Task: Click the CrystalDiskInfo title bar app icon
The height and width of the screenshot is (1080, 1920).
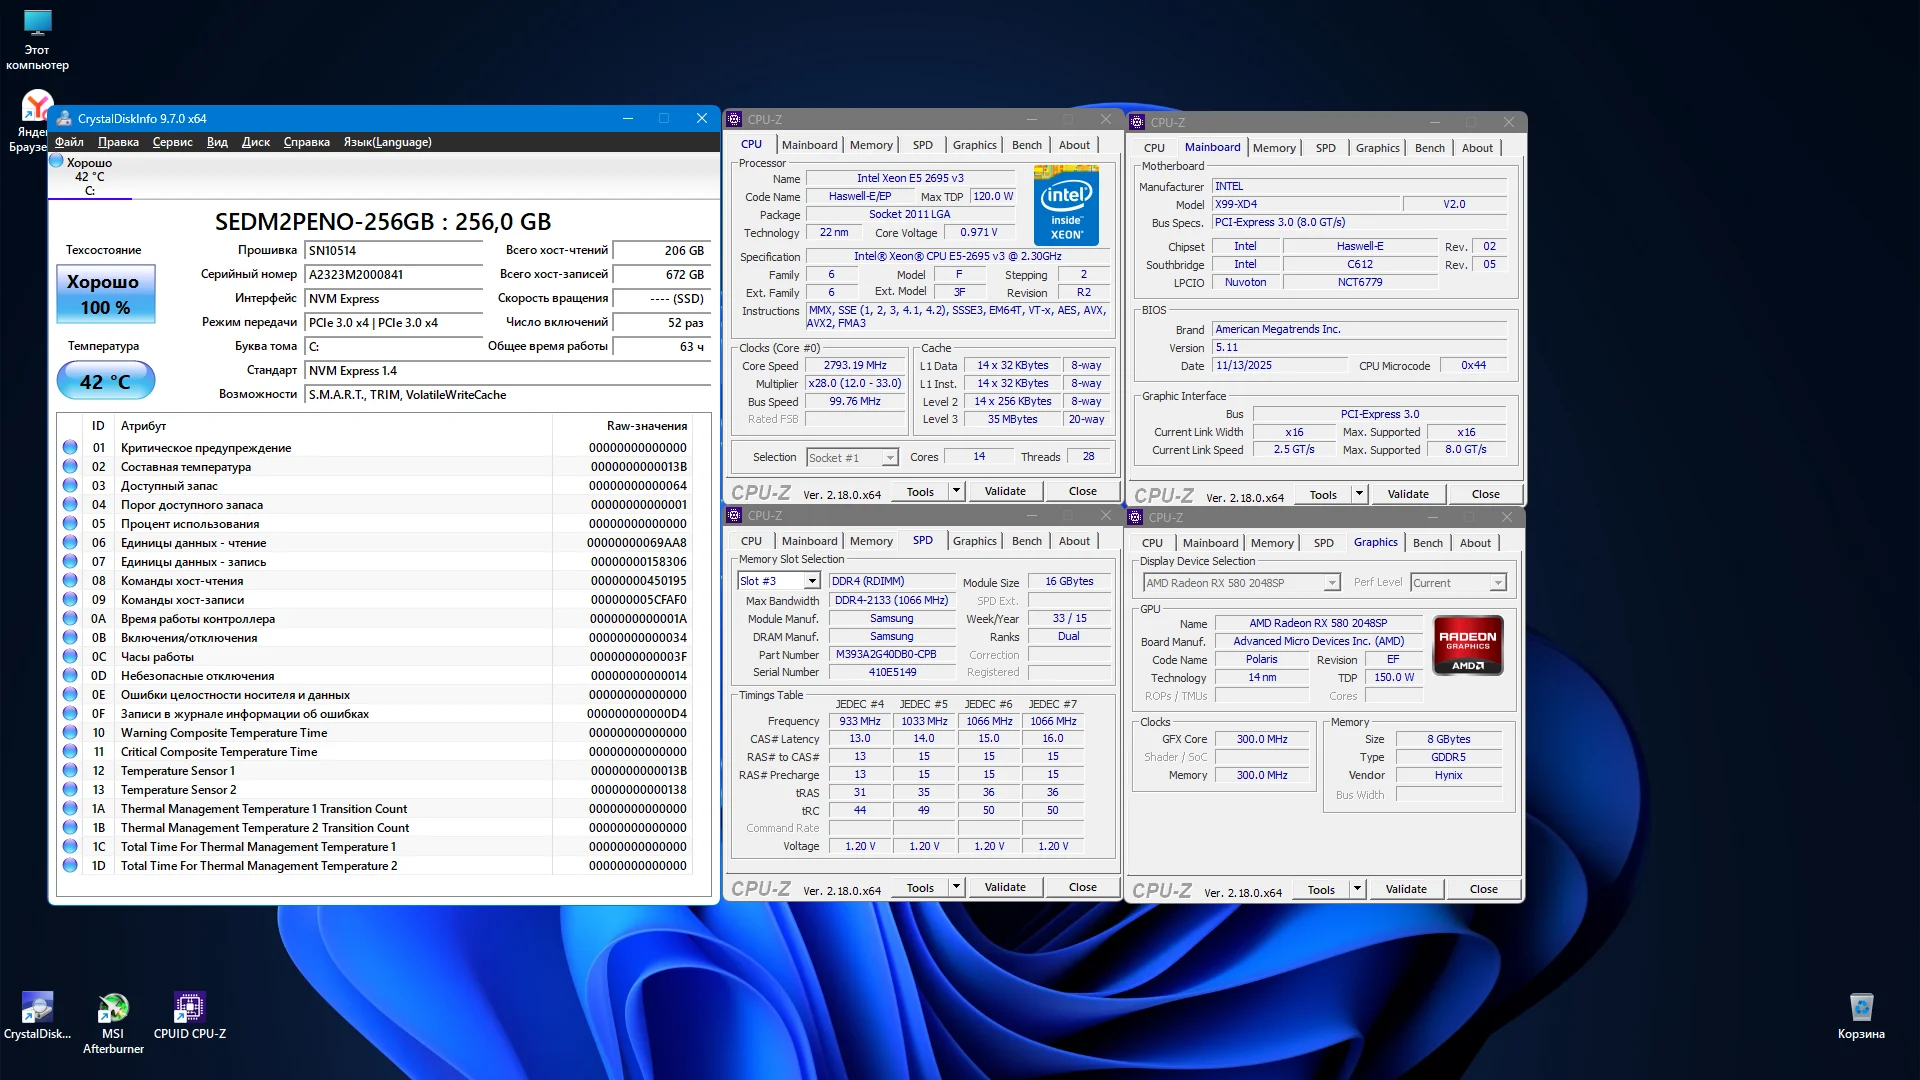Action: tap(64, 118)
